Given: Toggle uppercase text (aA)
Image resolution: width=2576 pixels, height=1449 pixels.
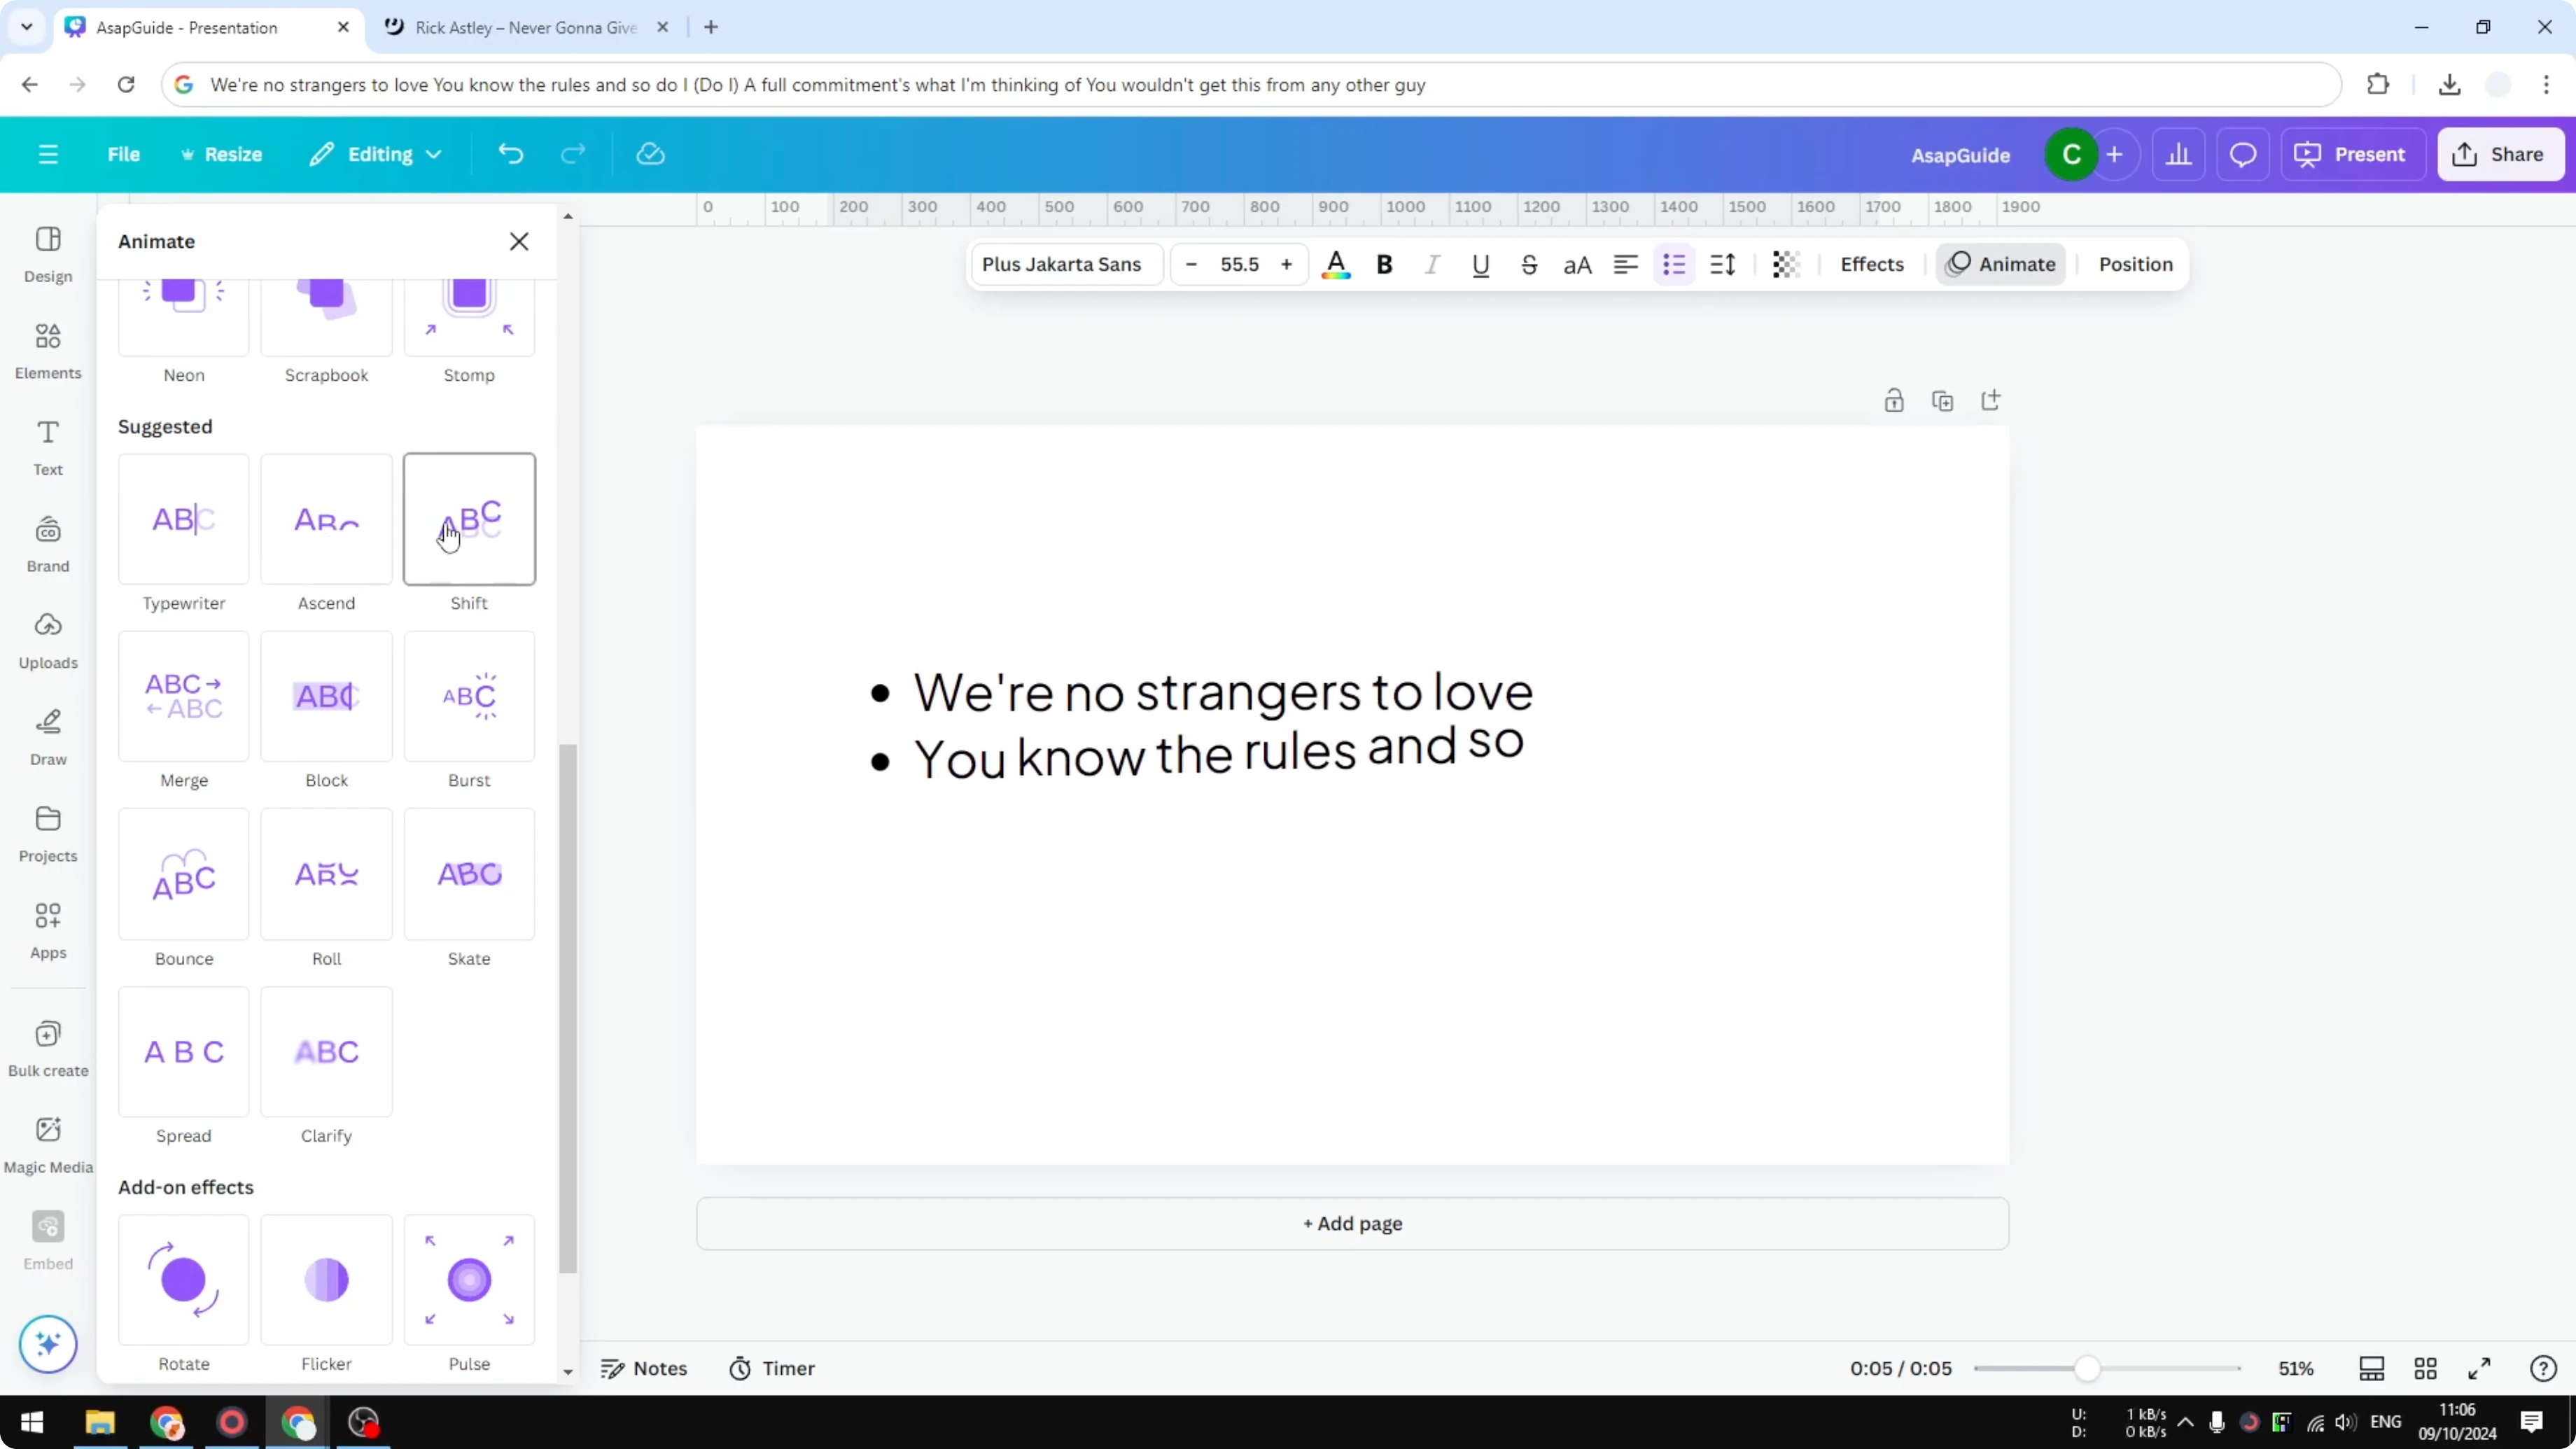Looking at the screenshot, I should coord(1577,265).
